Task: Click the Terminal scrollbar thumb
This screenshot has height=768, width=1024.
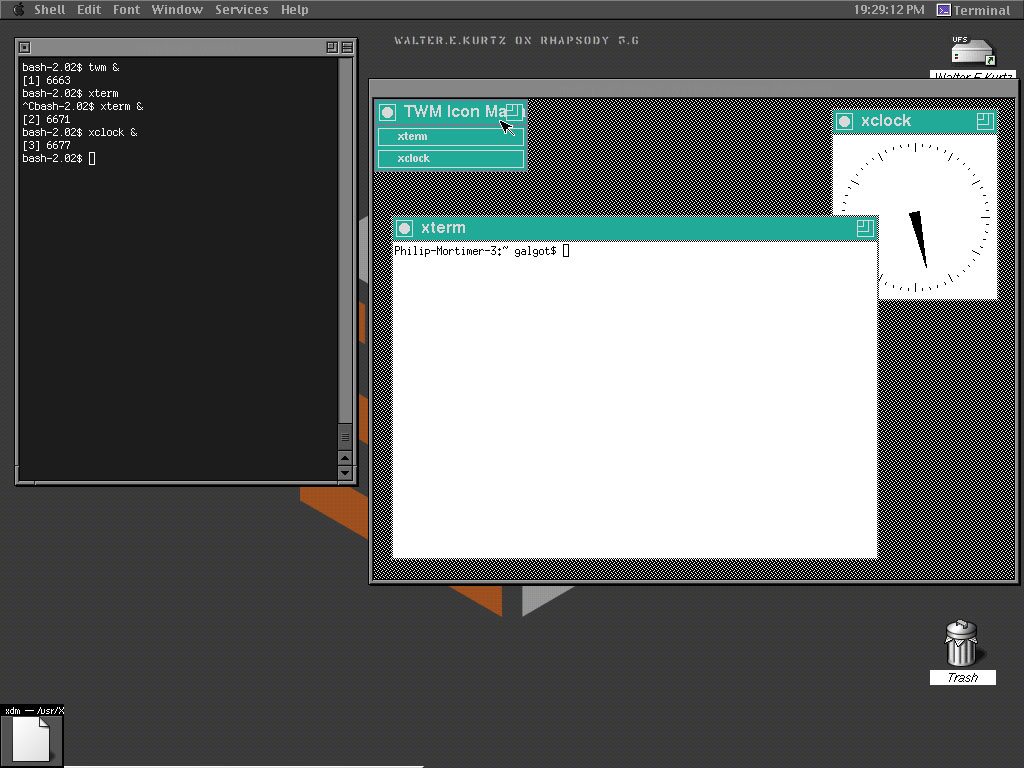Action: coord(345,437)
